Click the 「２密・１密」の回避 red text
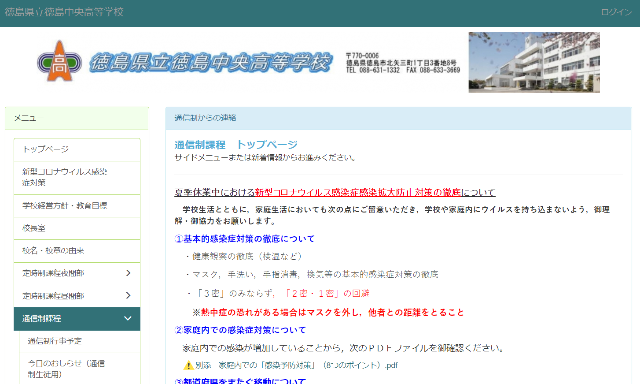 click(326, 293)
